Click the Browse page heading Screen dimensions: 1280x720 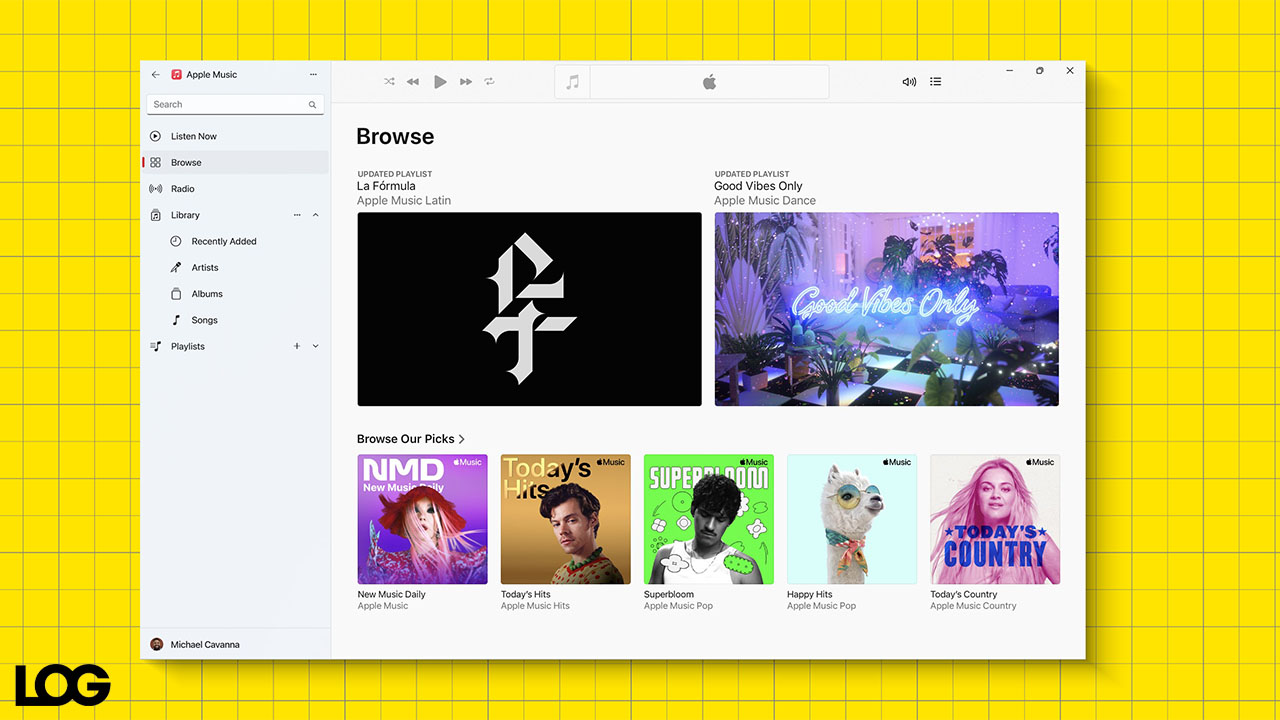pos(395,137)
